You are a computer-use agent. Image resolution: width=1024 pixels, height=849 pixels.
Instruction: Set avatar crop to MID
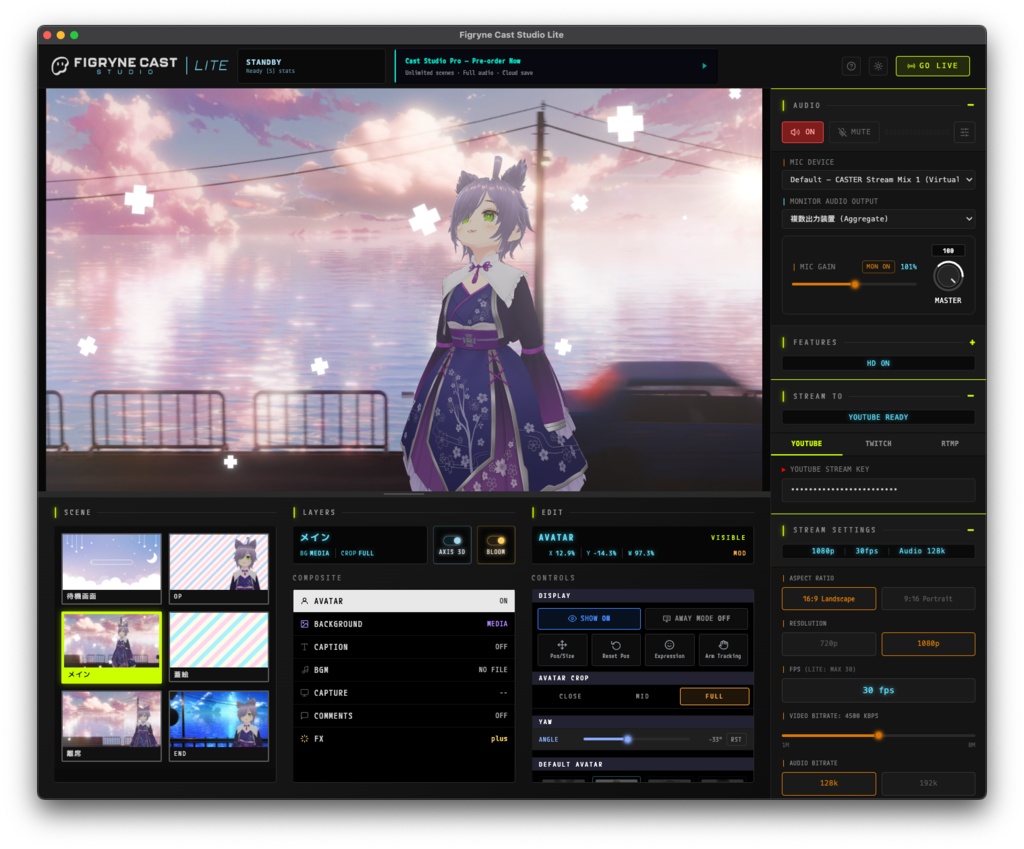click(x=642, y=696)
